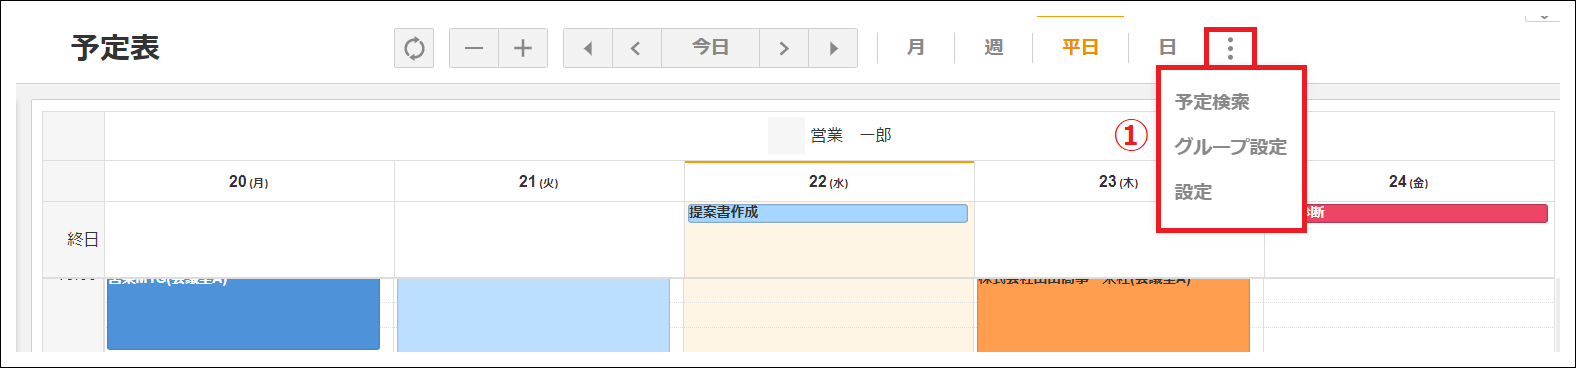Open the orange event block on Thursday 23

[x=1113, y=315]
